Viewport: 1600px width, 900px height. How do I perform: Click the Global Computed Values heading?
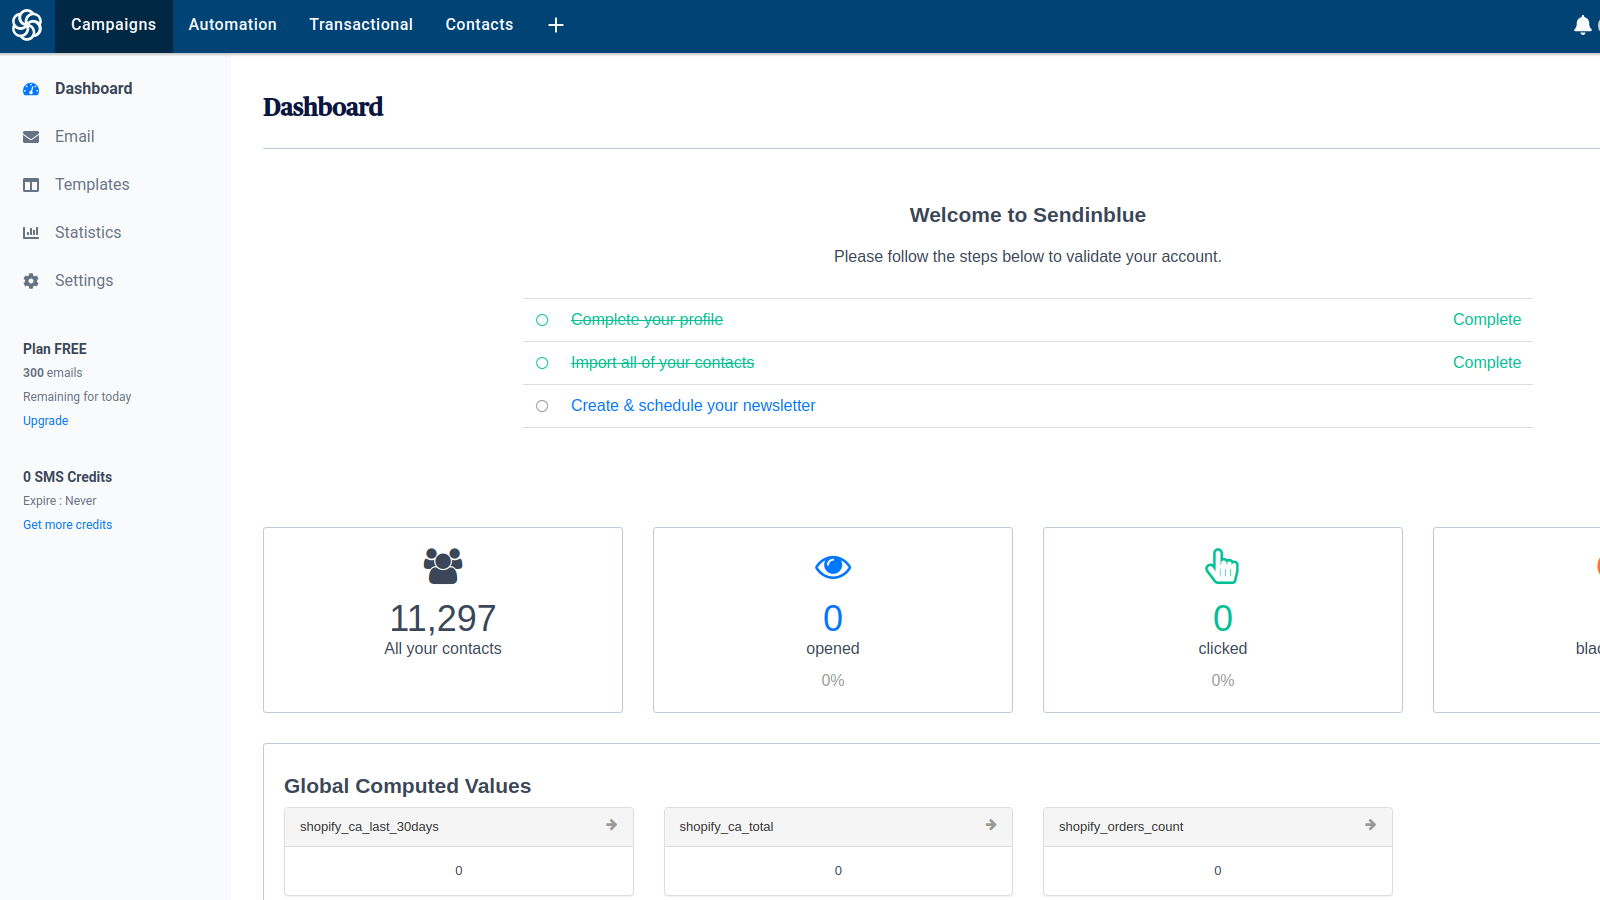click(x=407, y=786)
